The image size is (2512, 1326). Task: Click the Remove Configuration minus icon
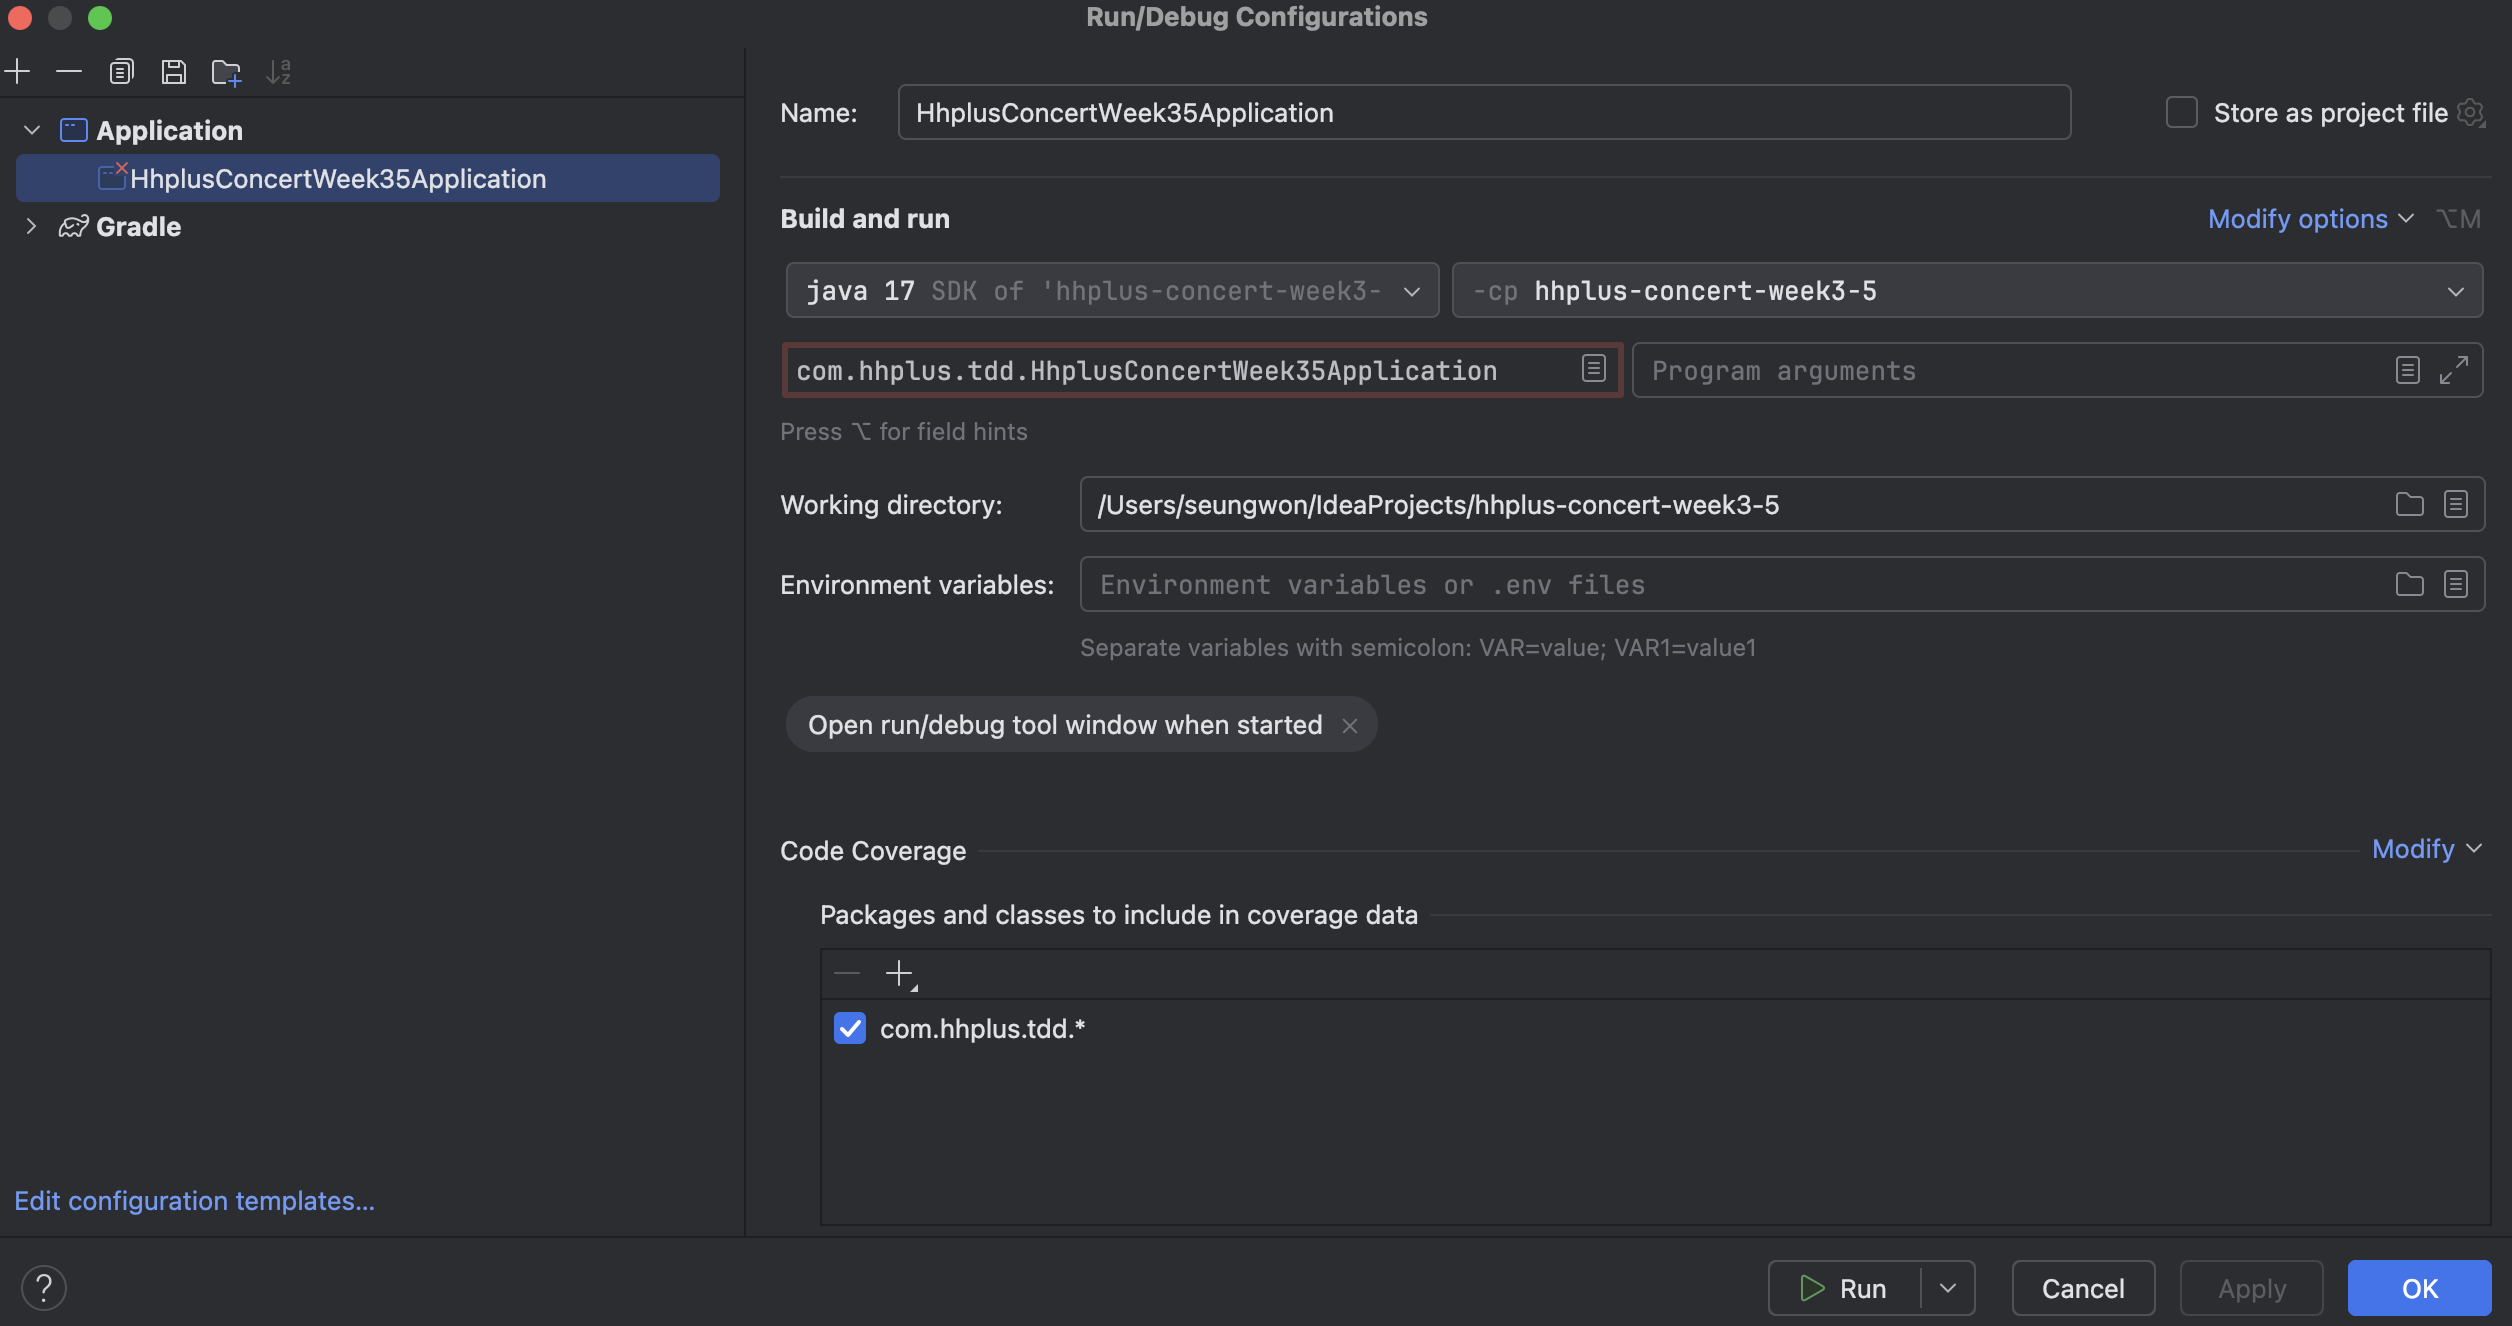point(69,71)
